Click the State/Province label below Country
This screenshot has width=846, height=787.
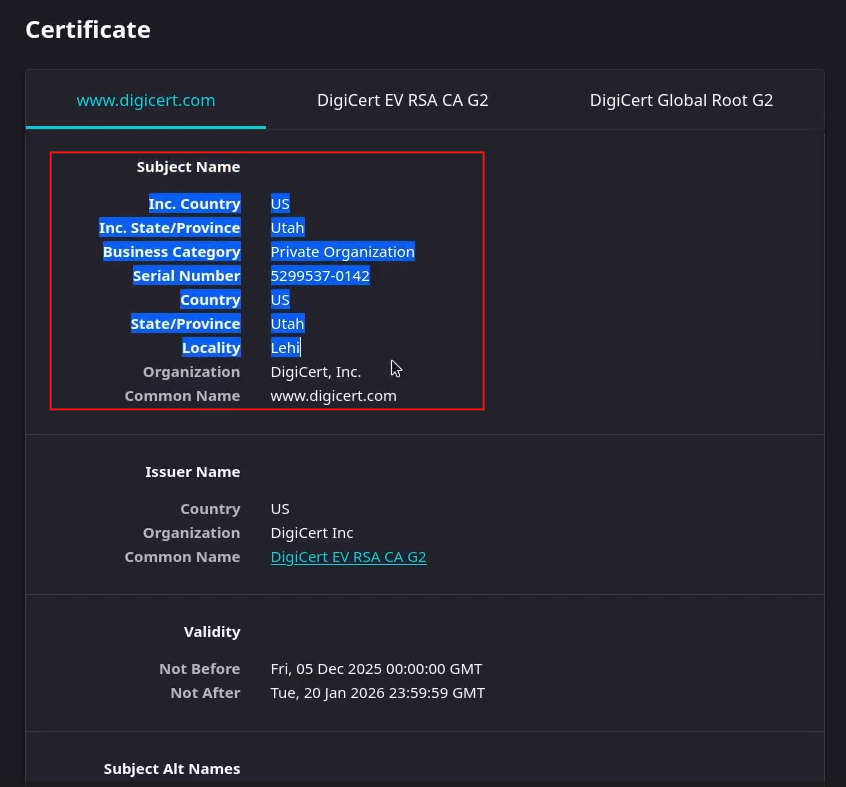click(x=186, y=324)
